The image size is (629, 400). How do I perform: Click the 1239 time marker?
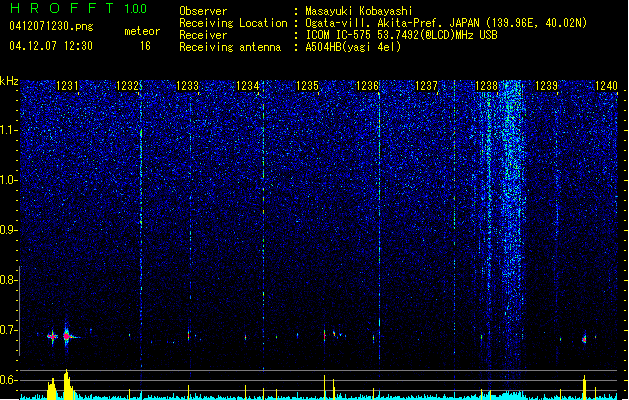[x=547, y=86]
